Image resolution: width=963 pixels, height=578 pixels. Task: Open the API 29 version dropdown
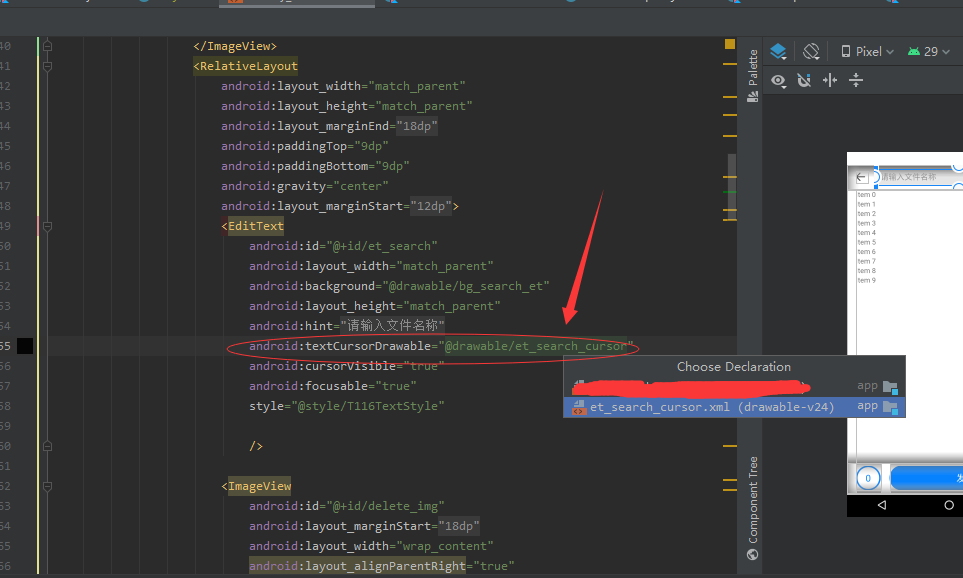tap(929, 52)
